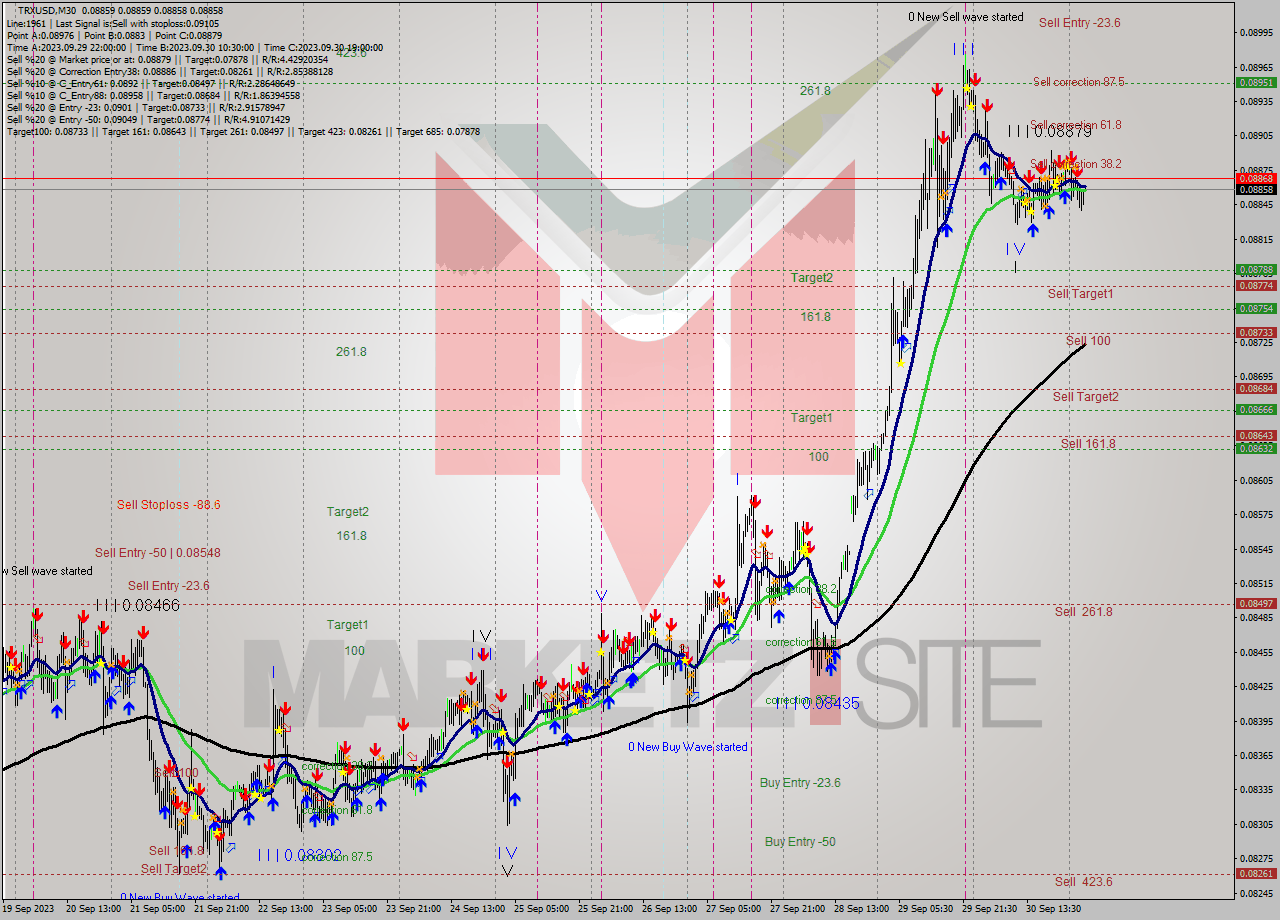The width and height of the screenshot is (1280, 920).
Task: Select the 'Sell correction 38.2' label
Action: (x=1075, y=164)
